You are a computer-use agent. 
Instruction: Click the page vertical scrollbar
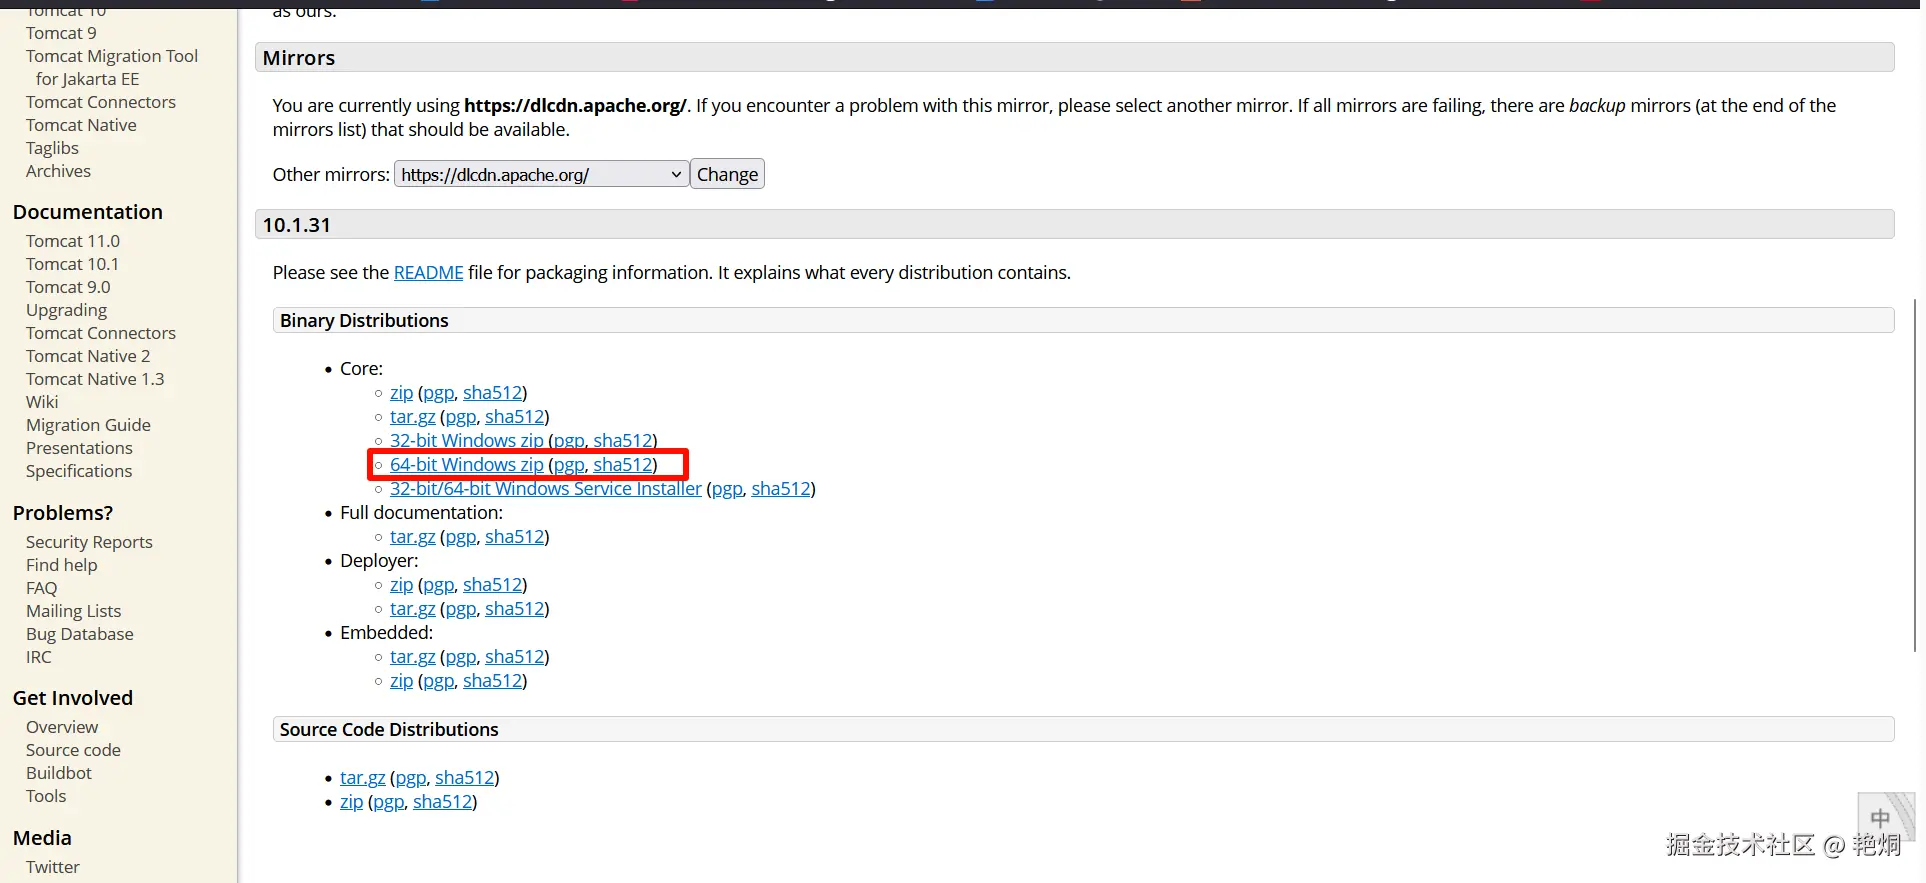tap(1916, 475)
